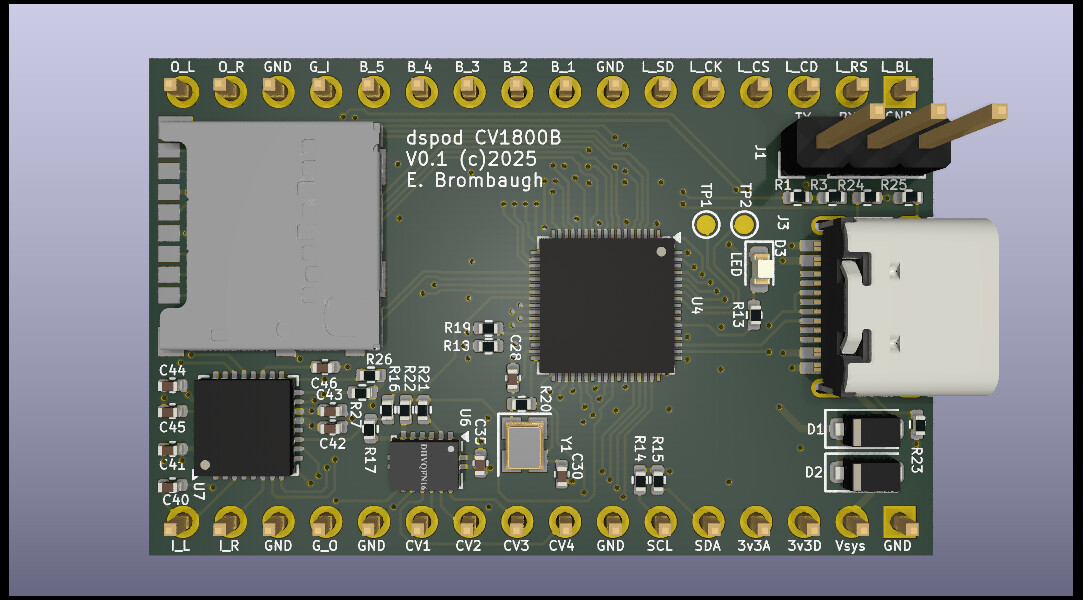Click the U6 QFN chip
The width and height of the screenshot is (1083, 600).
click(425, 463)
